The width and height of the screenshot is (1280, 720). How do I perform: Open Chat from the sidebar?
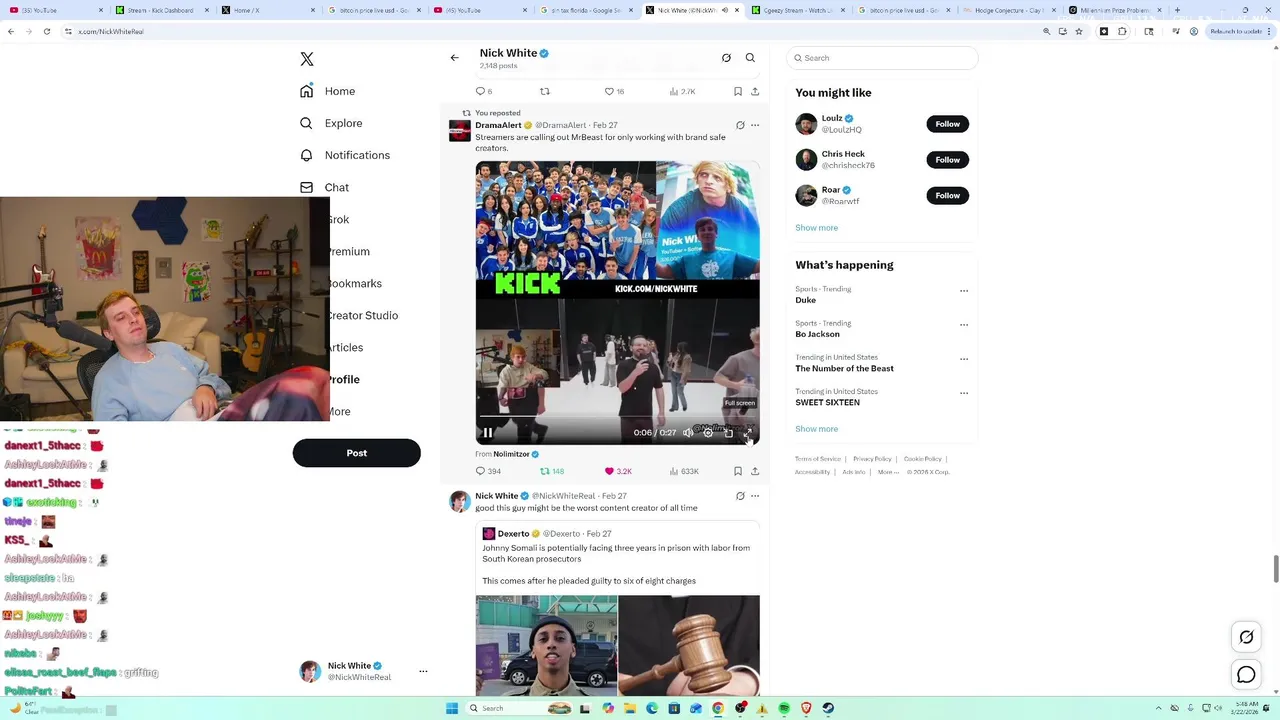pos(324,187)
